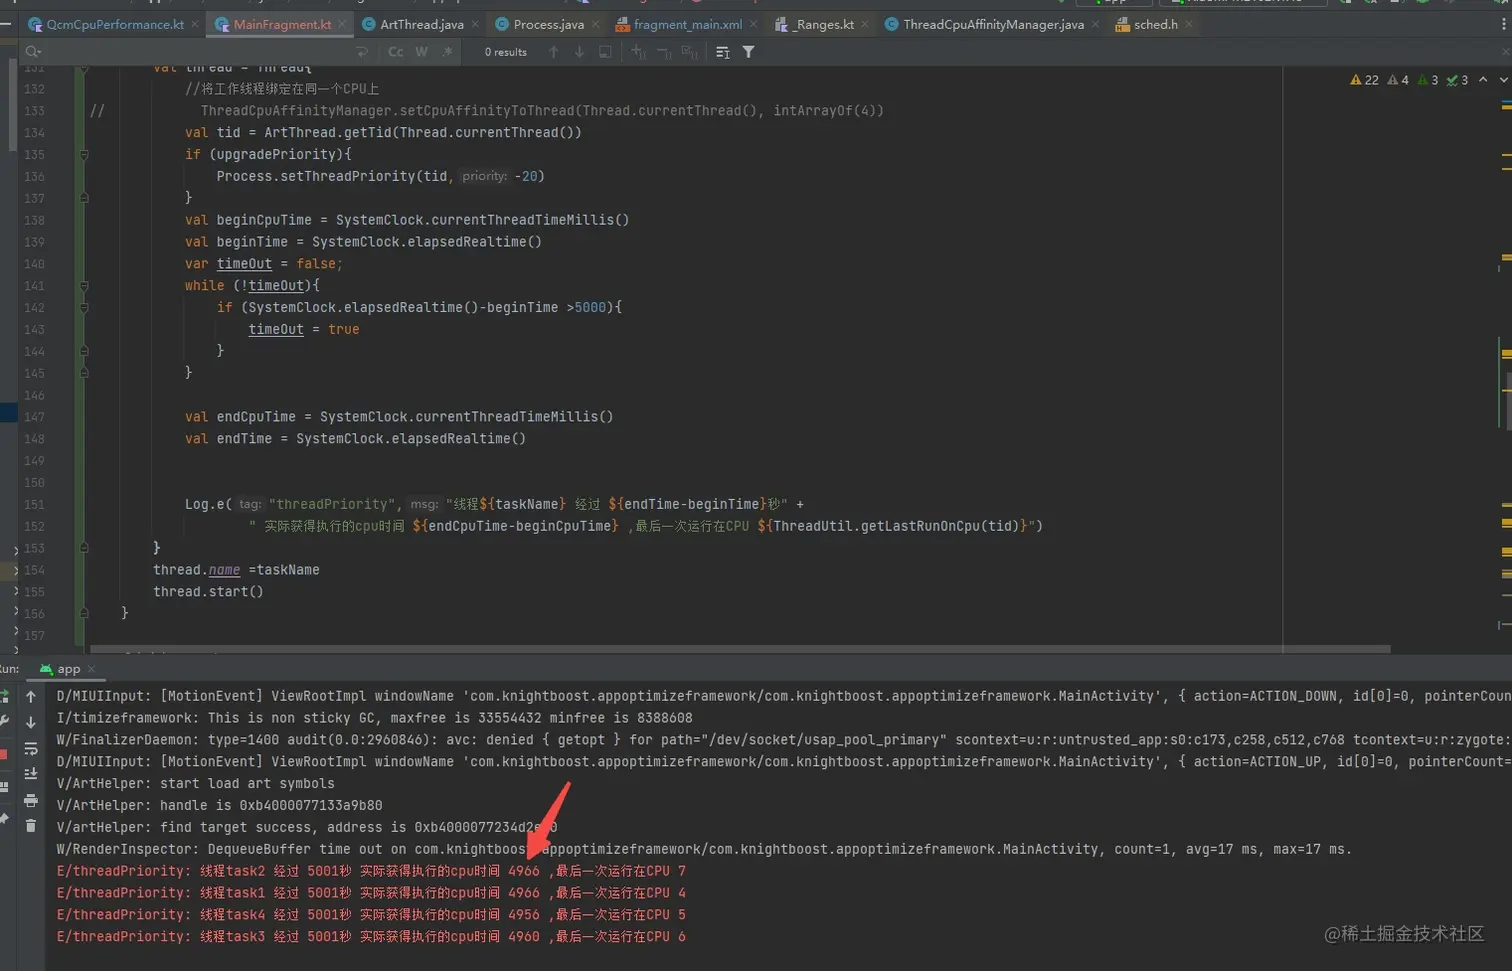Toggle search in selection only
1512x971 pixels.
point(605,52)
